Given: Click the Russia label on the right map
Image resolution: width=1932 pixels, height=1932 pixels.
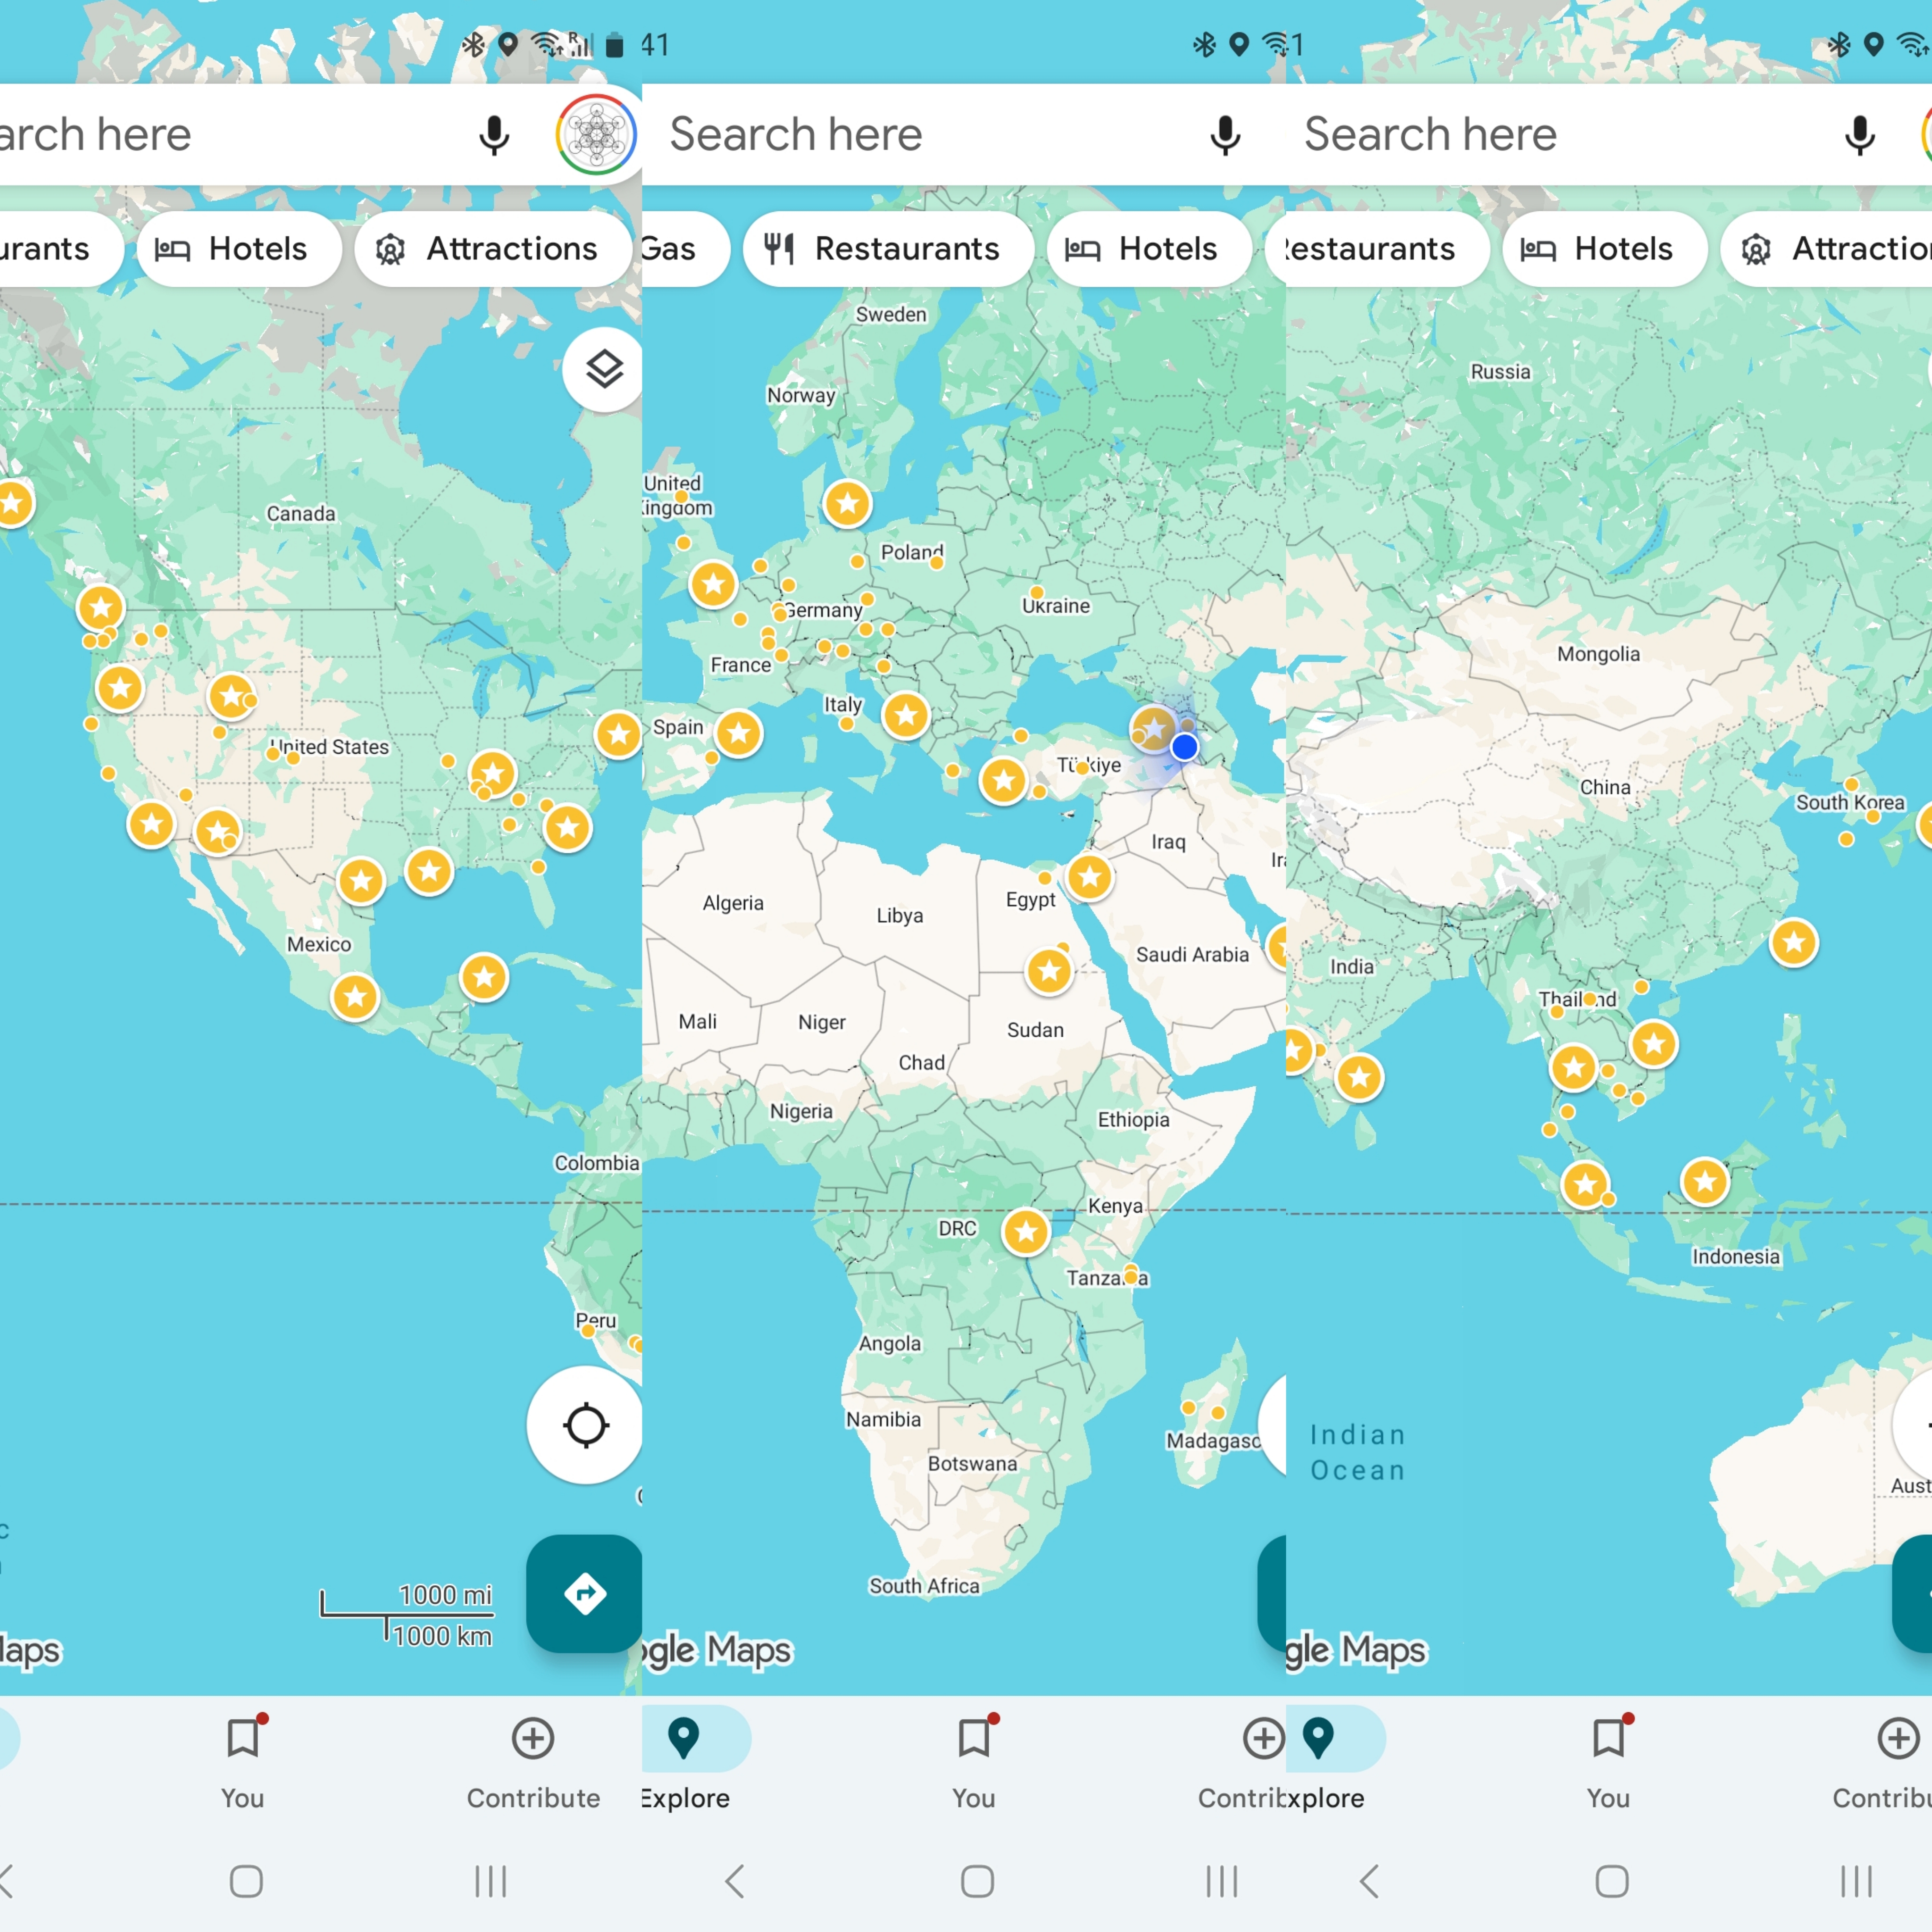Looking at the screenshot, I should 1500,372.
